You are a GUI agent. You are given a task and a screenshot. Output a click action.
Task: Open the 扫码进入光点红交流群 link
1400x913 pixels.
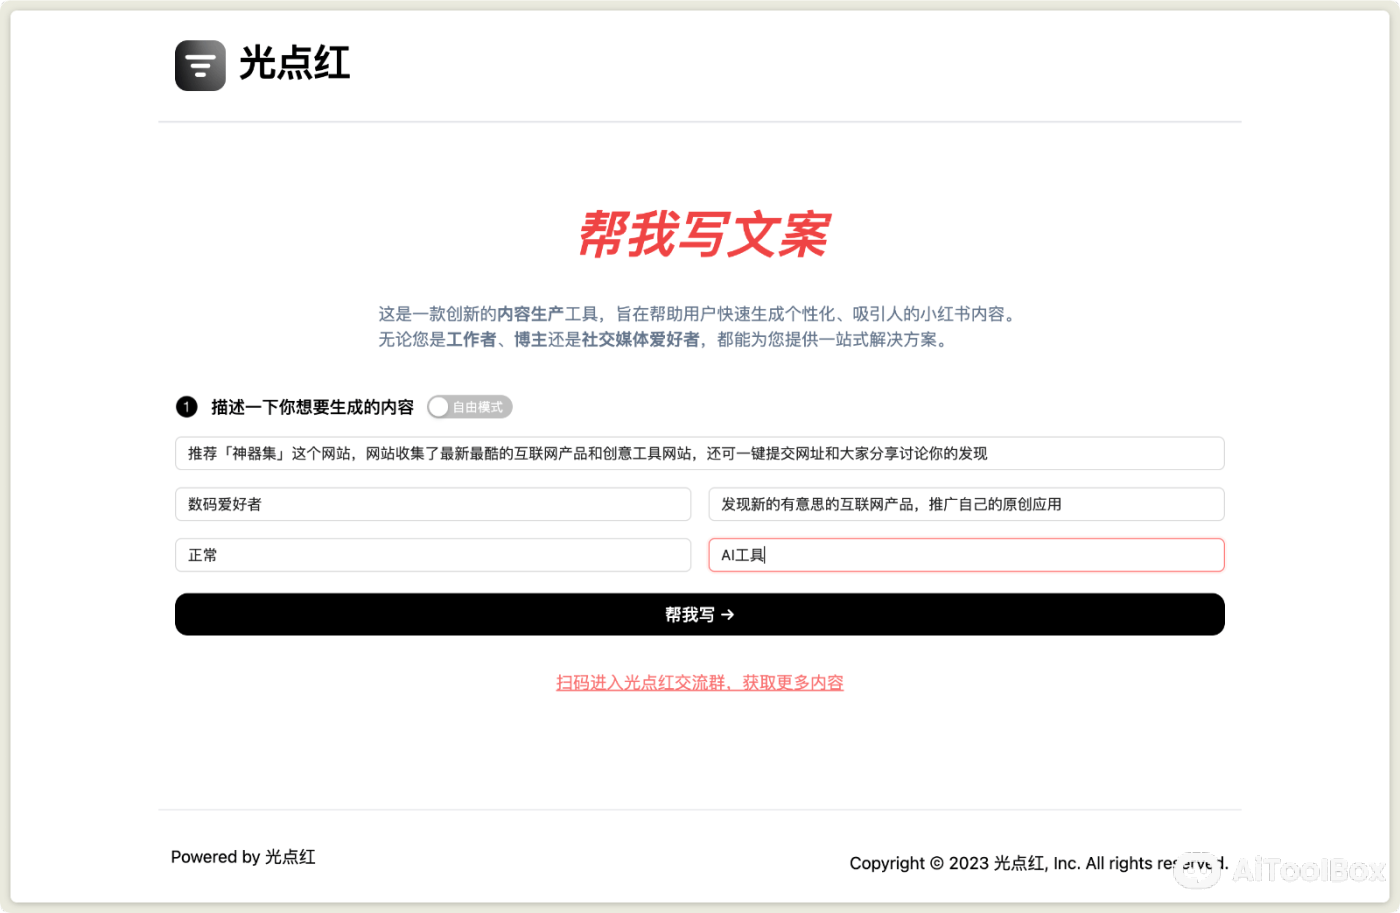(x=700, y=682)
